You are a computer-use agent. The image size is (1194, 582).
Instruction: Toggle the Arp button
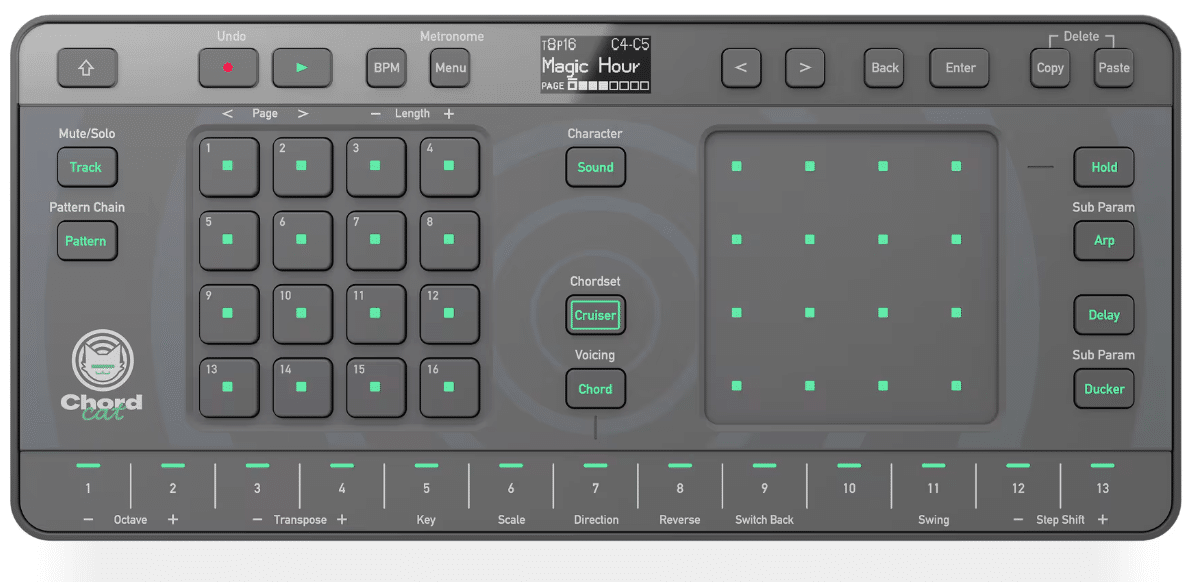point(1104,241)
